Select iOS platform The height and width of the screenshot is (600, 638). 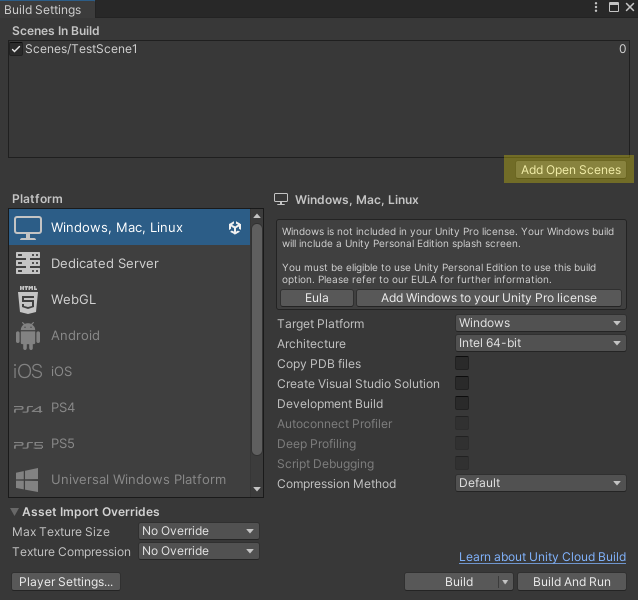pos(129,371)
